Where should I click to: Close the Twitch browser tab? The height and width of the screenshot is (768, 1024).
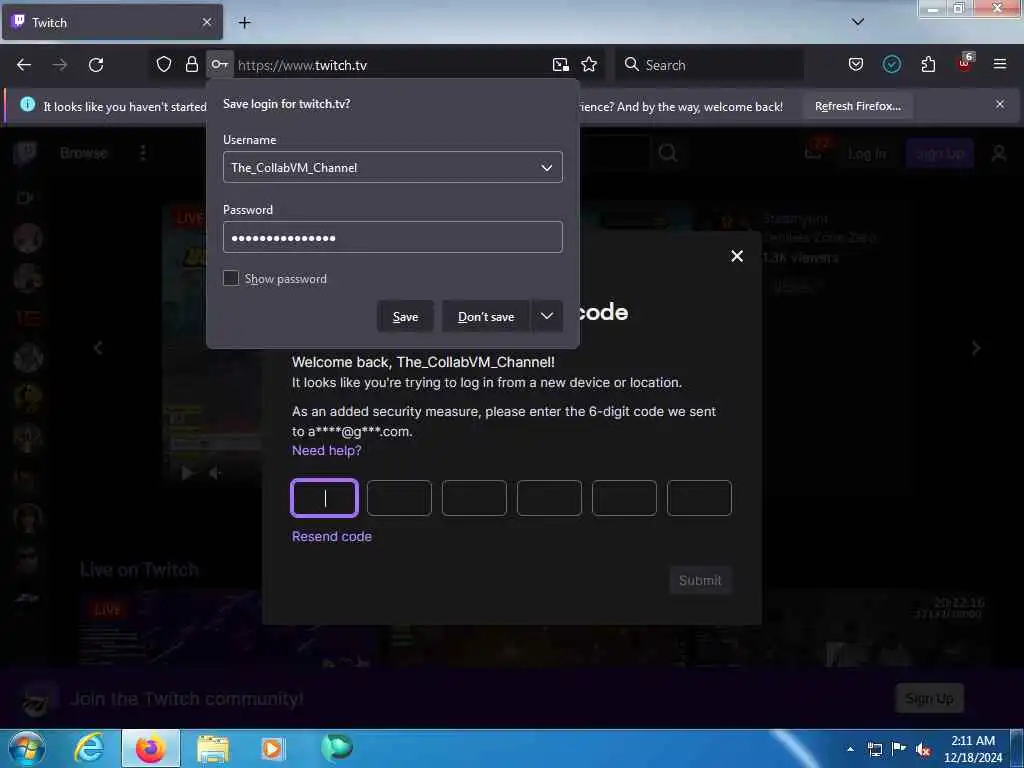coord(207,22)
